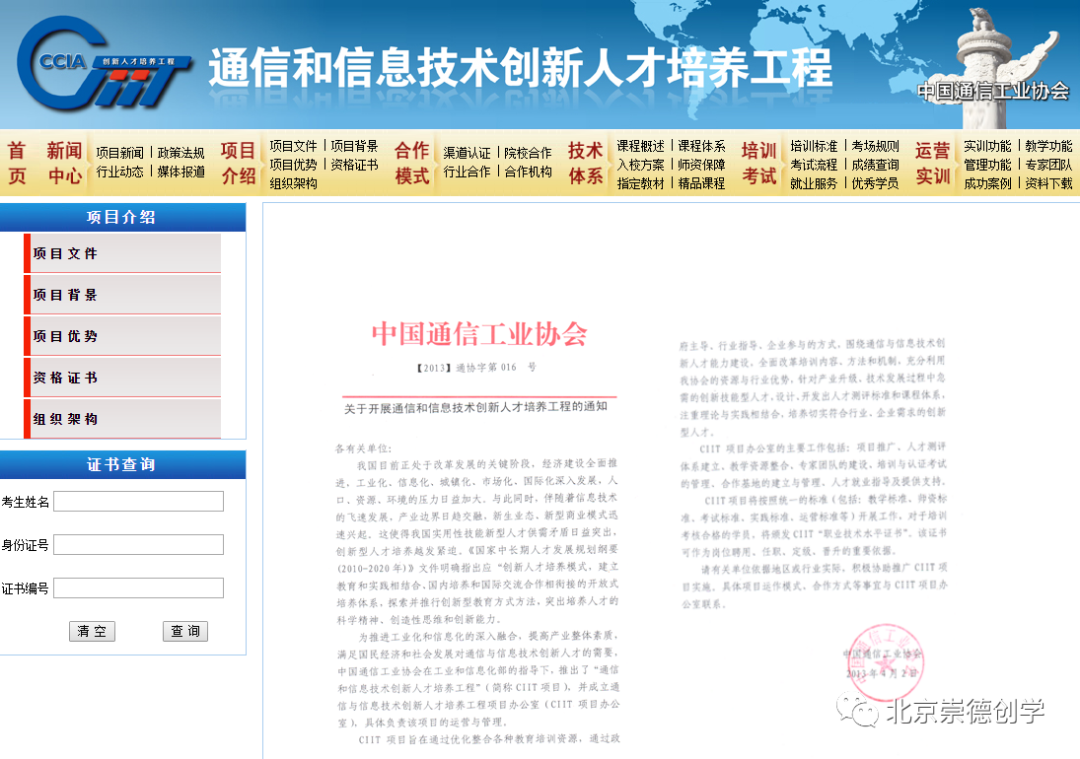Open 培训考试 menu
The height and width of the screenshot is (759, 1080).
pos(759,163)
